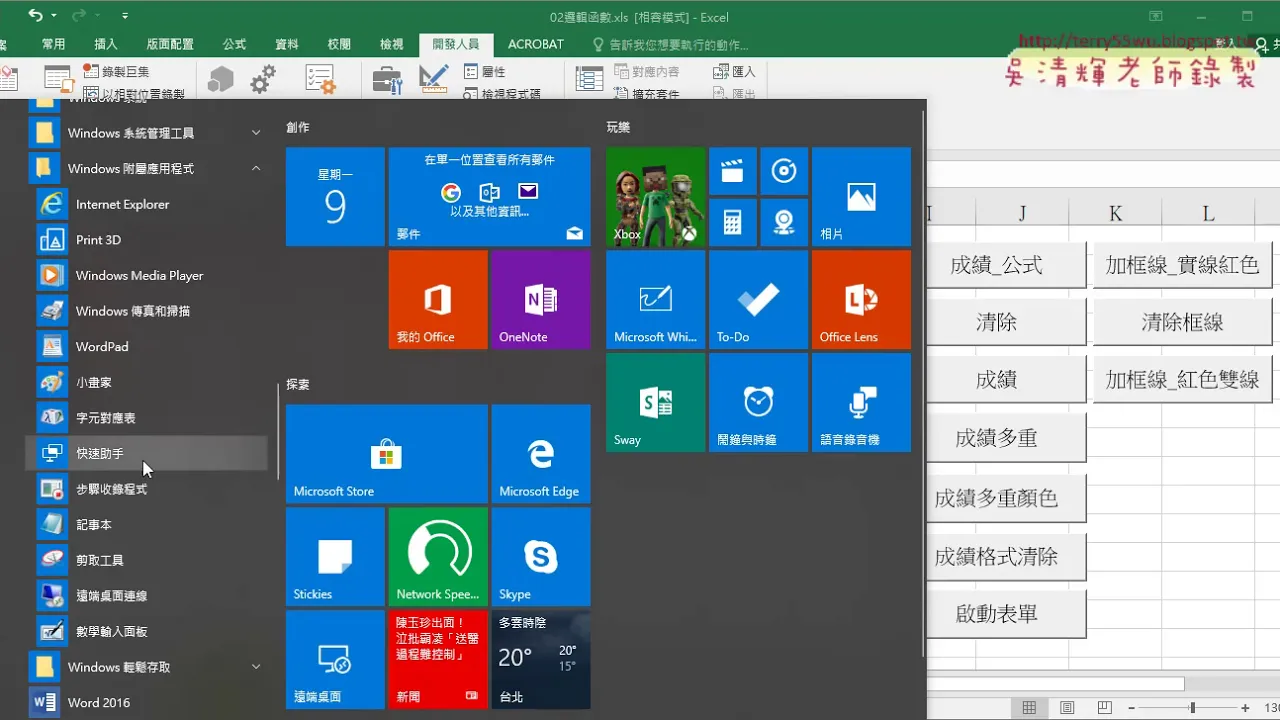Screen dimensions: 1280x720
Task: Open the 郵件 (Mail) tile
Action: [490, 197]
